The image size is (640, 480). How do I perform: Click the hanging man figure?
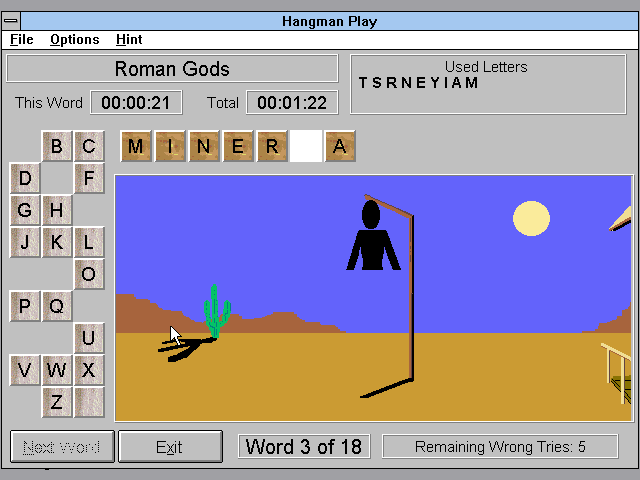click(372, 236)
